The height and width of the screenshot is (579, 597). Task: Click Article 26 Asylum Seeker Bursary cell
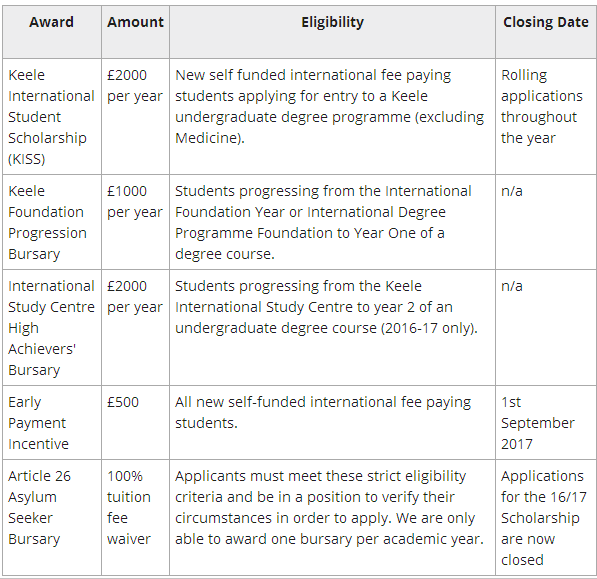click(x=52, y=518)
